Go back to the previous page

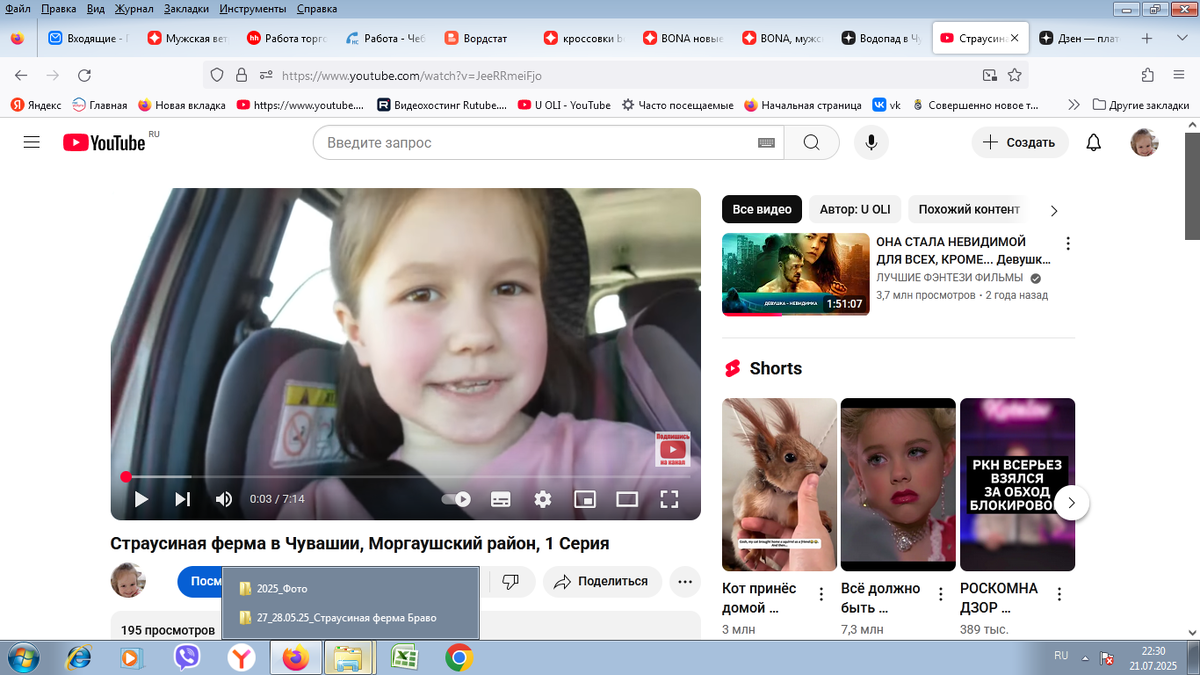click(x=21, y=75)
